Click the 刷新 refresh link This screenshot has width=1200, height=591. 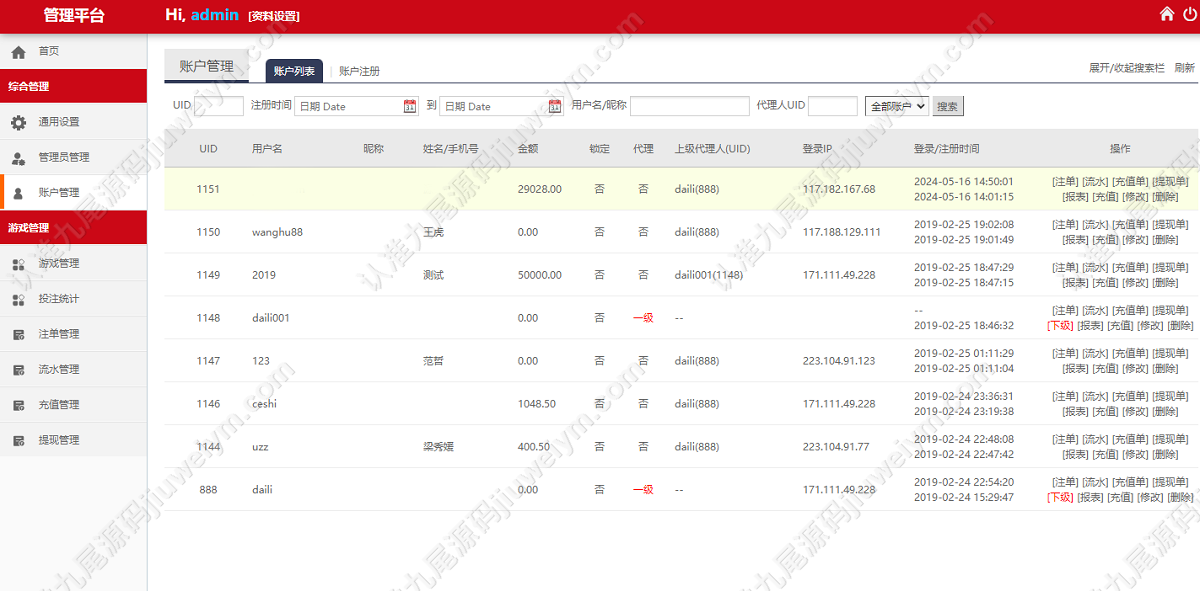click(1185, 68)
